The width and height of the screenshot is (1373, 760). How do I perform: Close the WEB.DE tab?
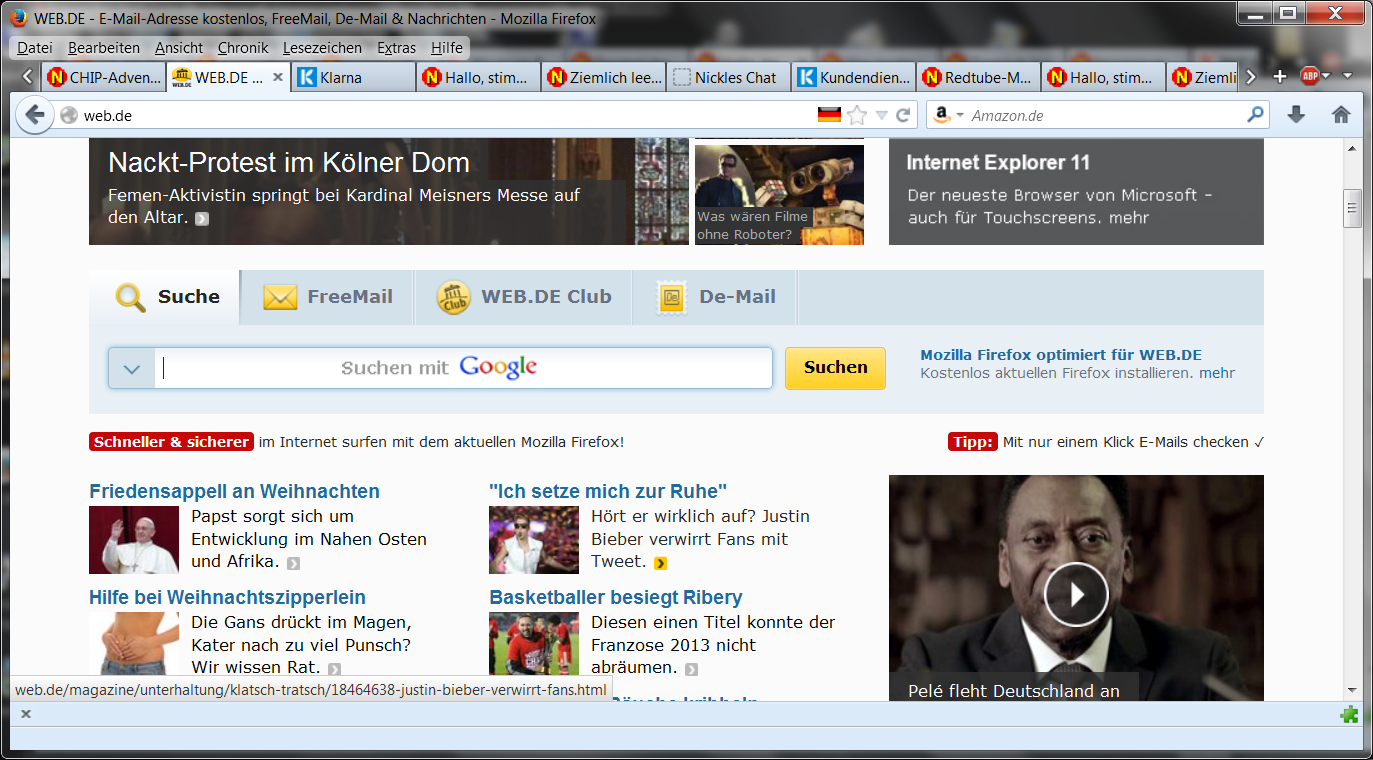click(278, 77)
